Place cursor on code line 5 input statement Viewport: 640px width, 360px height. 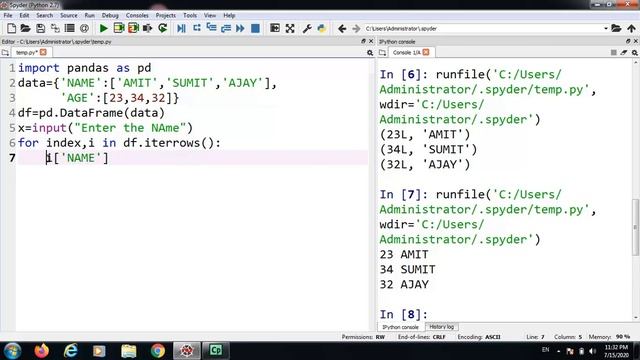(x=105, y=128)
